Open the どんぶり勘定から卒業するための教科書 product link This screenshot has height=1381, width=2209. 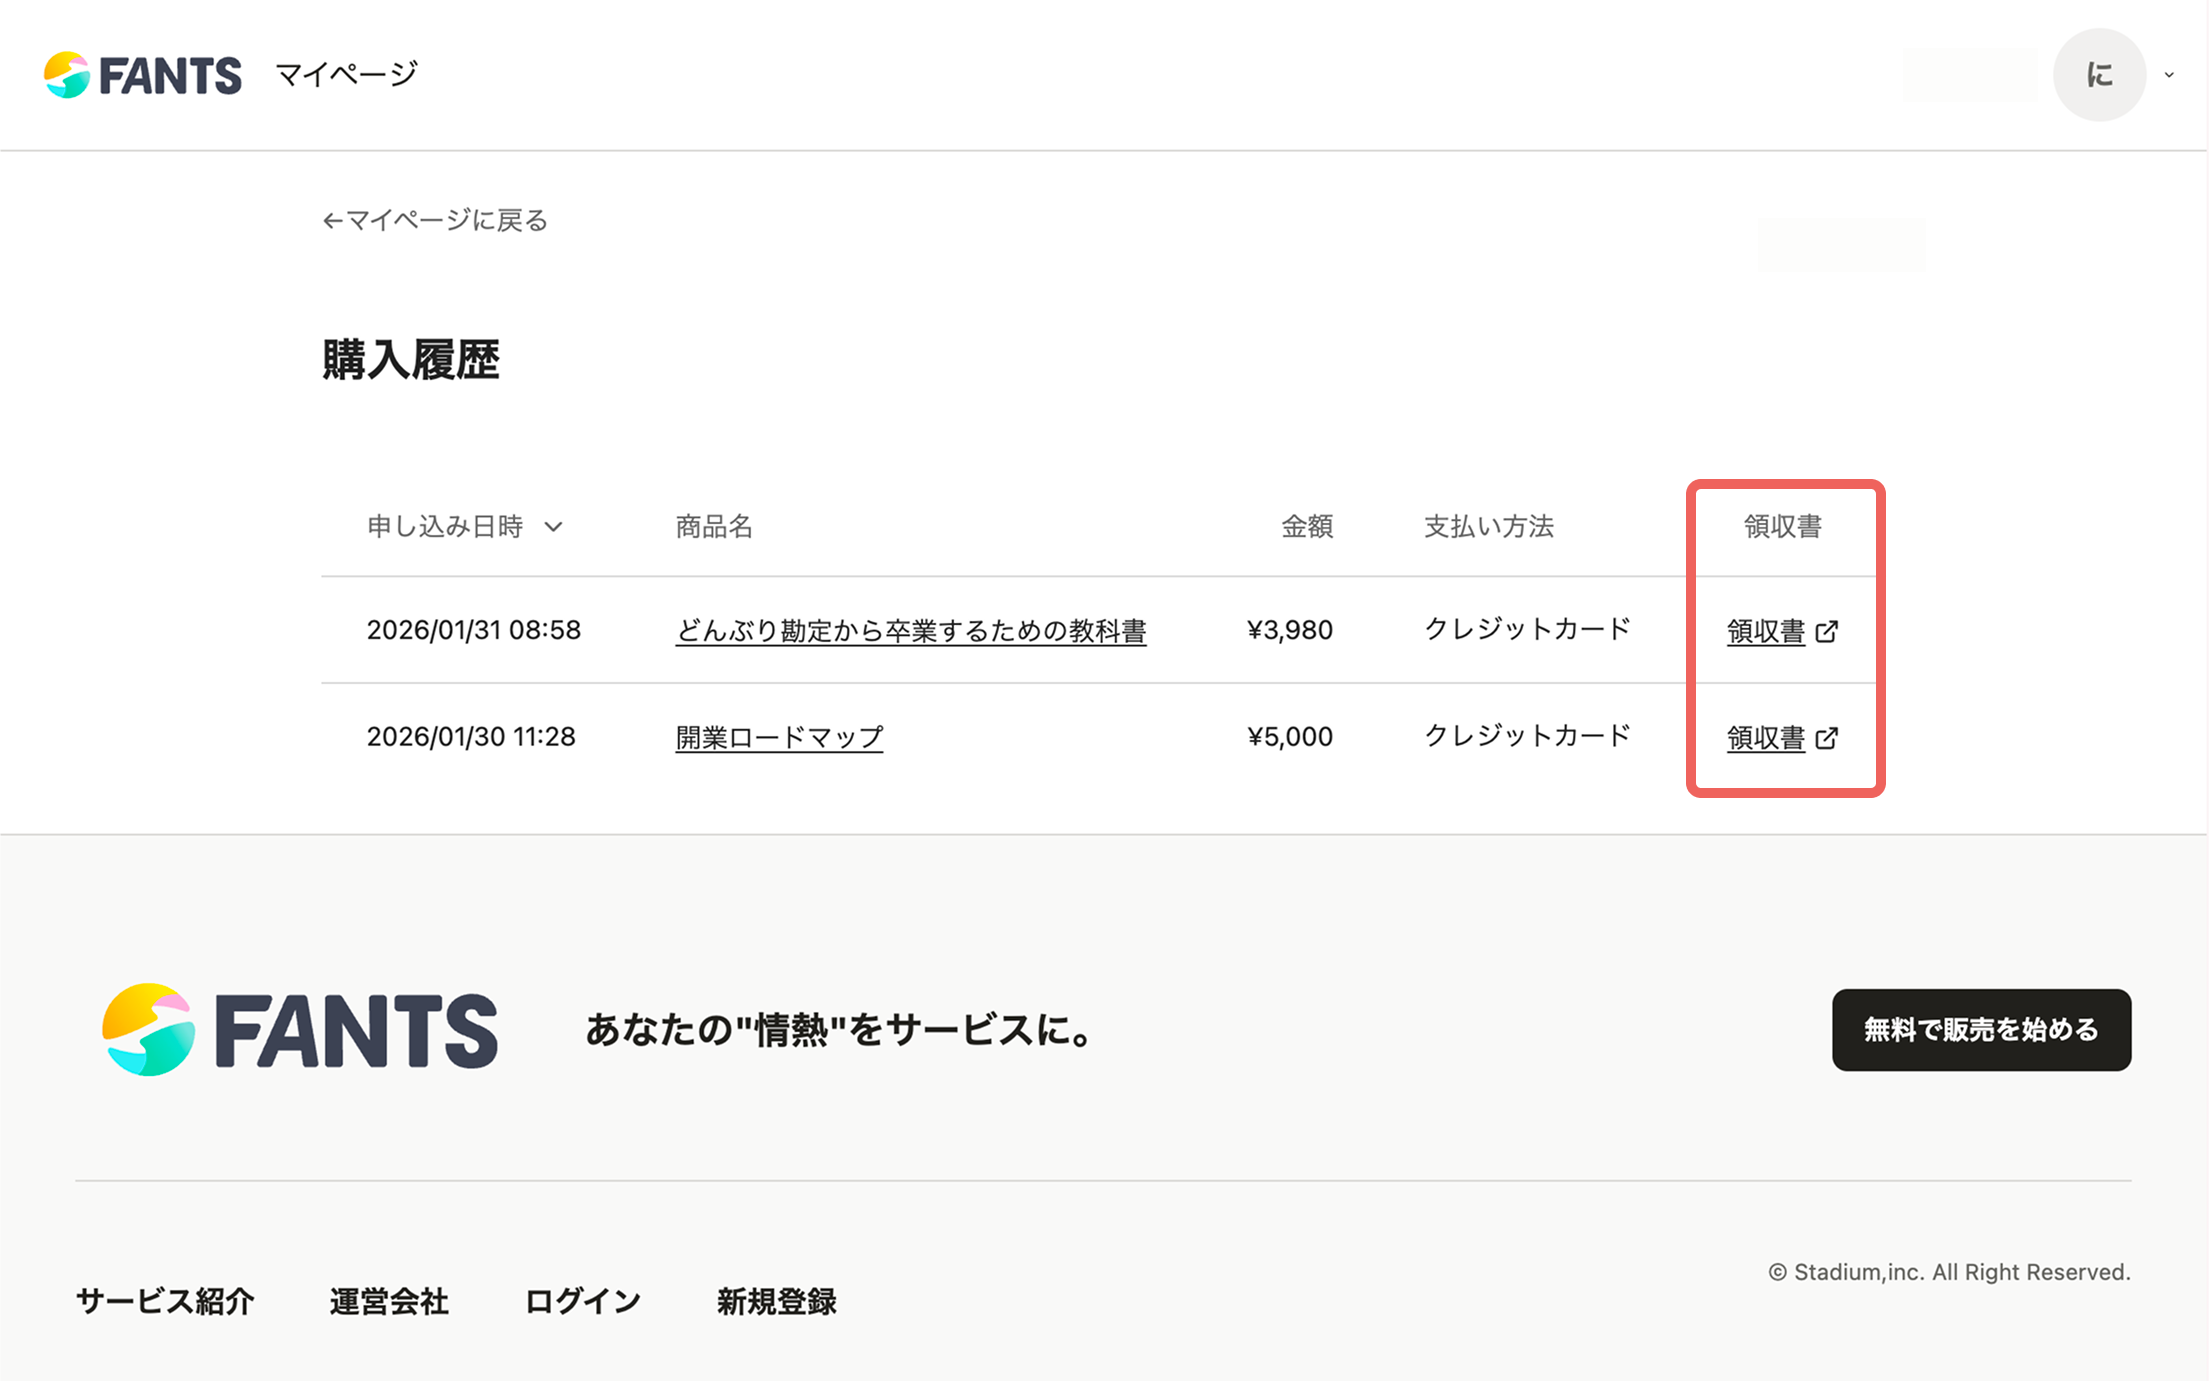911,630
